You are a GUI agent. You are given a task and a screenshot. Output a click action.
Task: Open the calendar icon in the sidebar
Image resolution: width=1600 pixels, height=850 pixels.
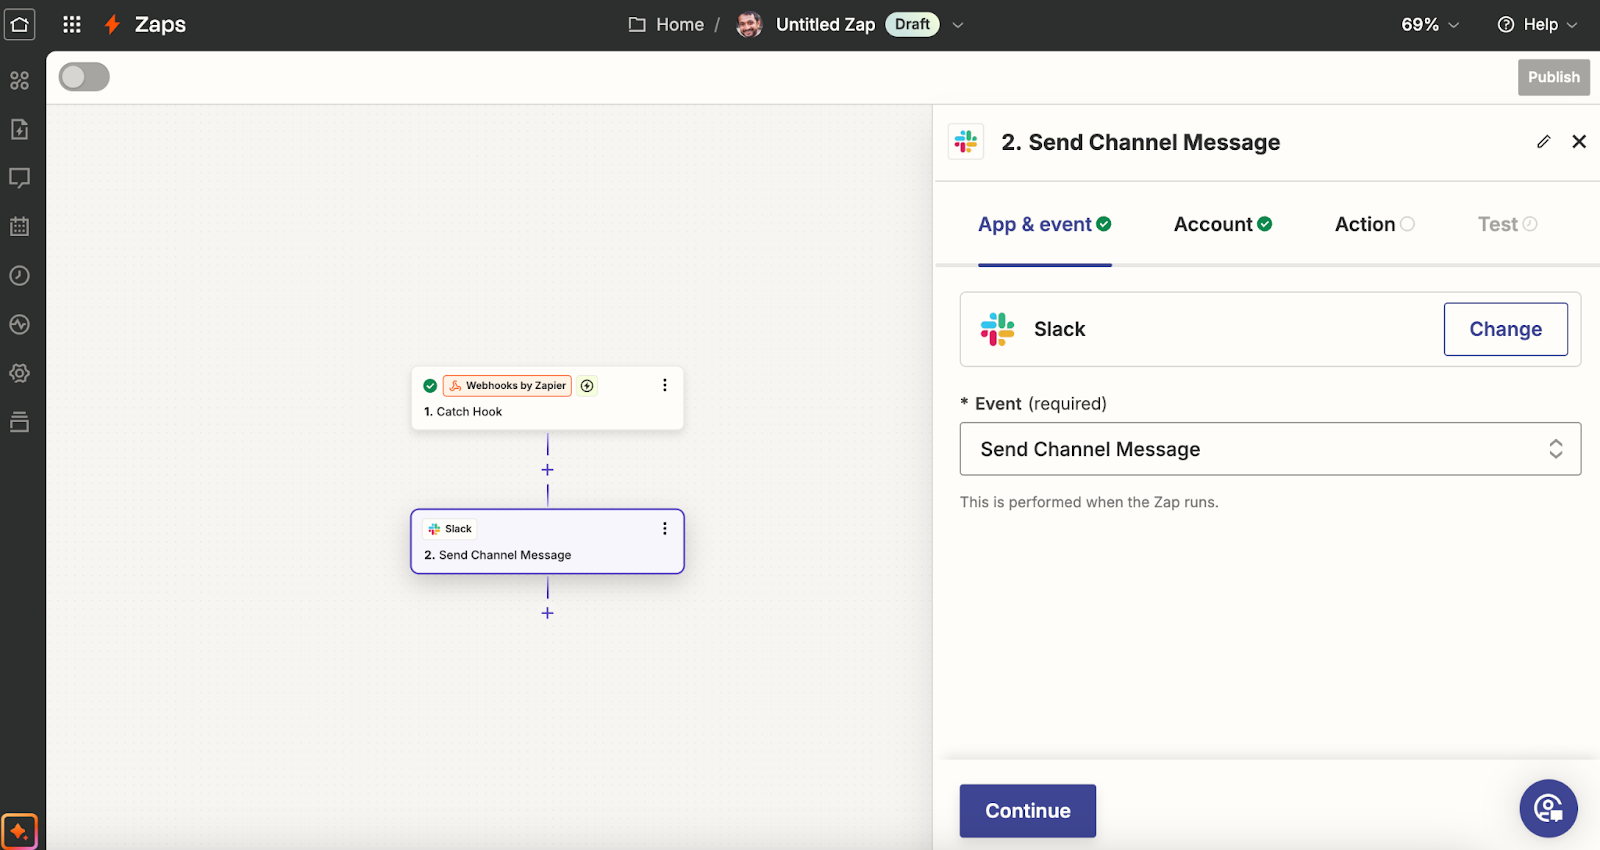tap(20, 226)
